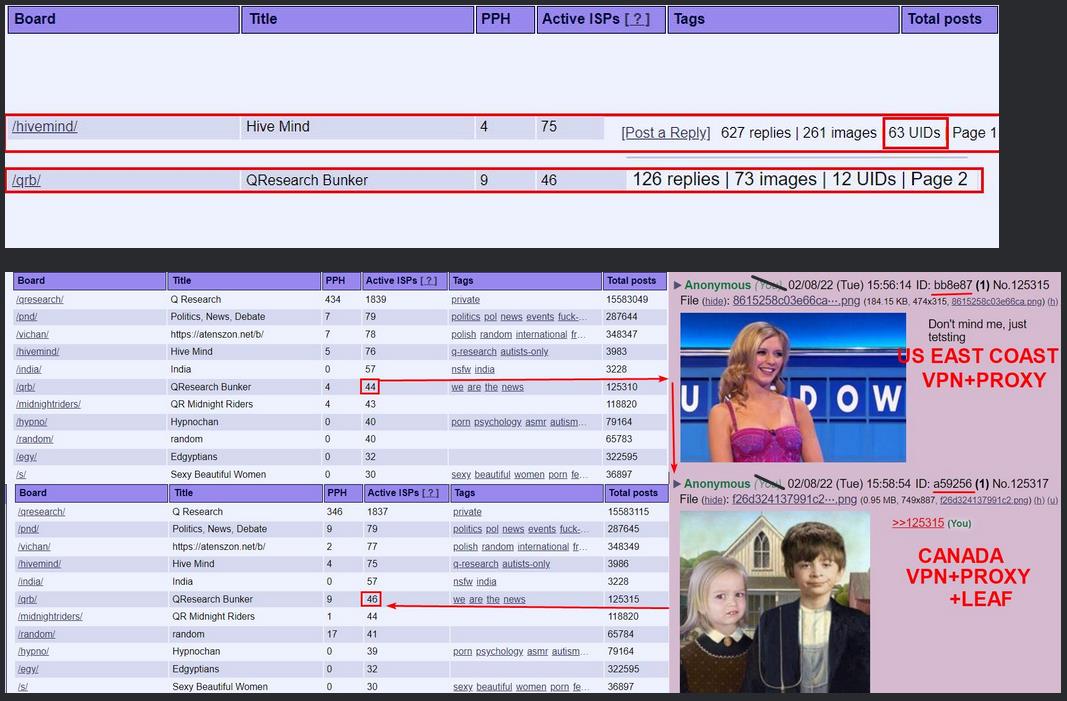
Task: Click the politics tag in the 287644 posts row
Action: (x=465, y=316)
